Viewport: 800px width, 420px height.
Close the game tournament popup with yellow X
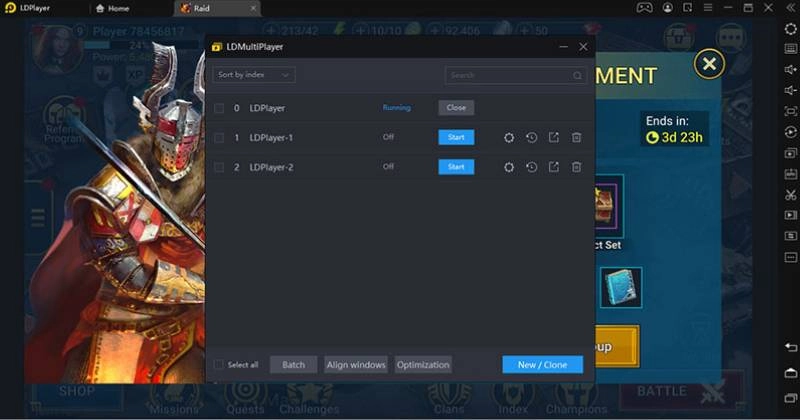coord(709,64)
